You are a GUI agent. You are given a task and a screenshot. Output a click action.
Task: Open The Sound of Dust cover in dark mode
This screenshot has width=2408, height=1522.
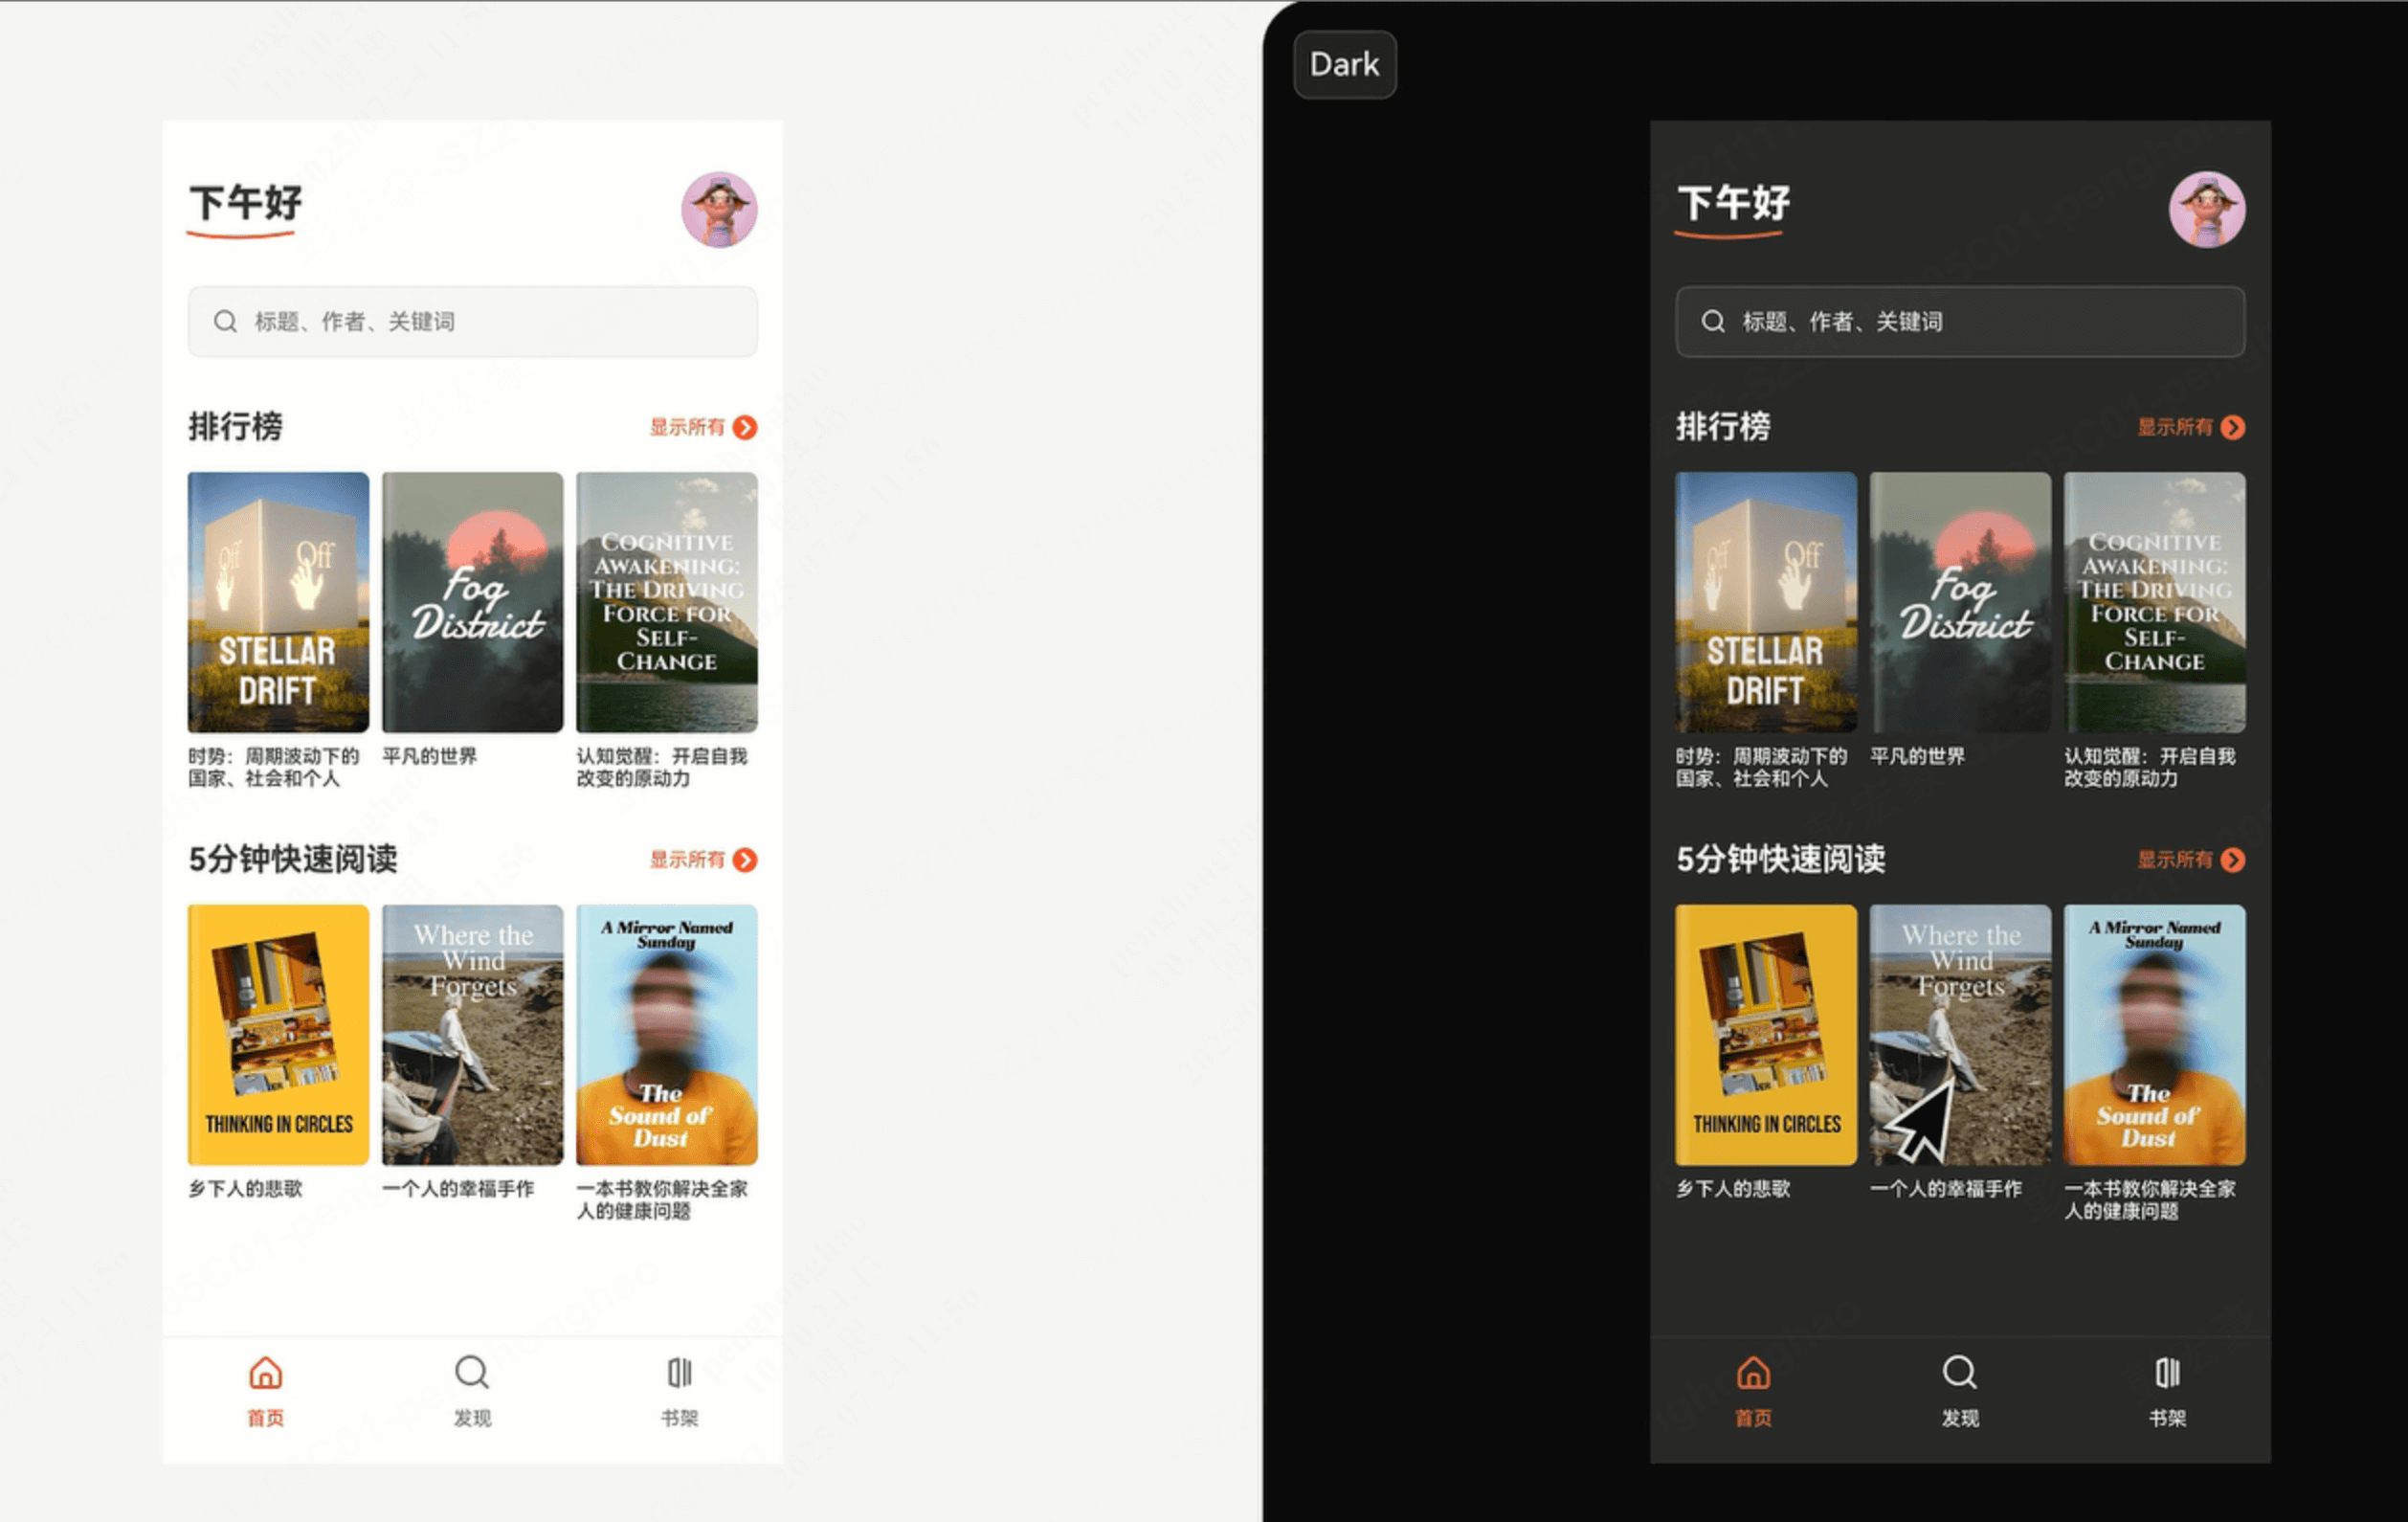(2154, 1035)
